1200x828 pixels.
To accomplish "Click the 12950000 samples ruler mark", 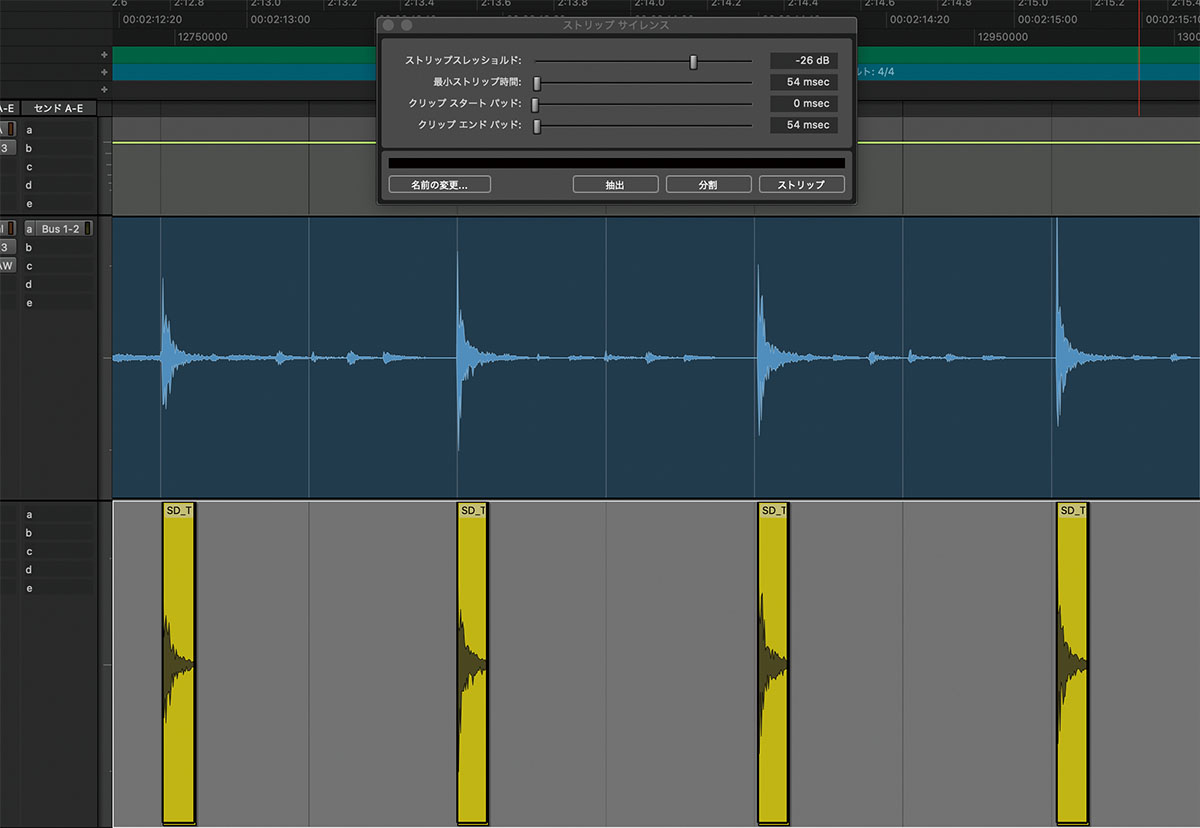I will [1002, 37].
